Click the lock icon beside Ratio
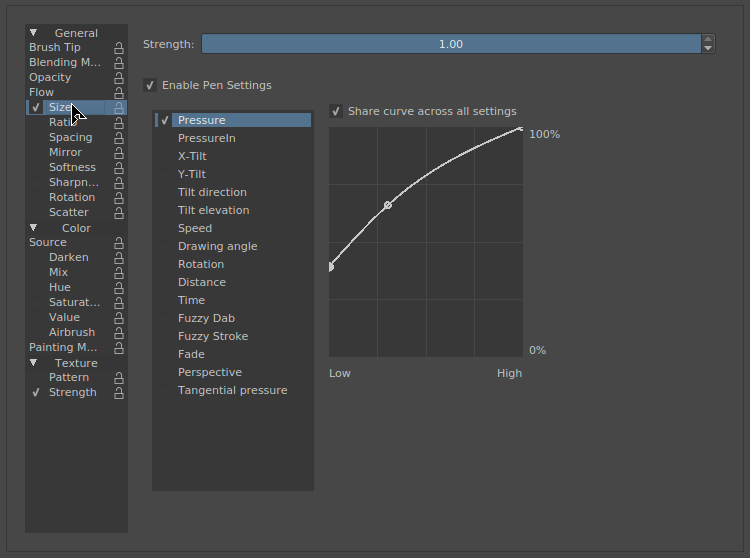 [x=119, y=123]
